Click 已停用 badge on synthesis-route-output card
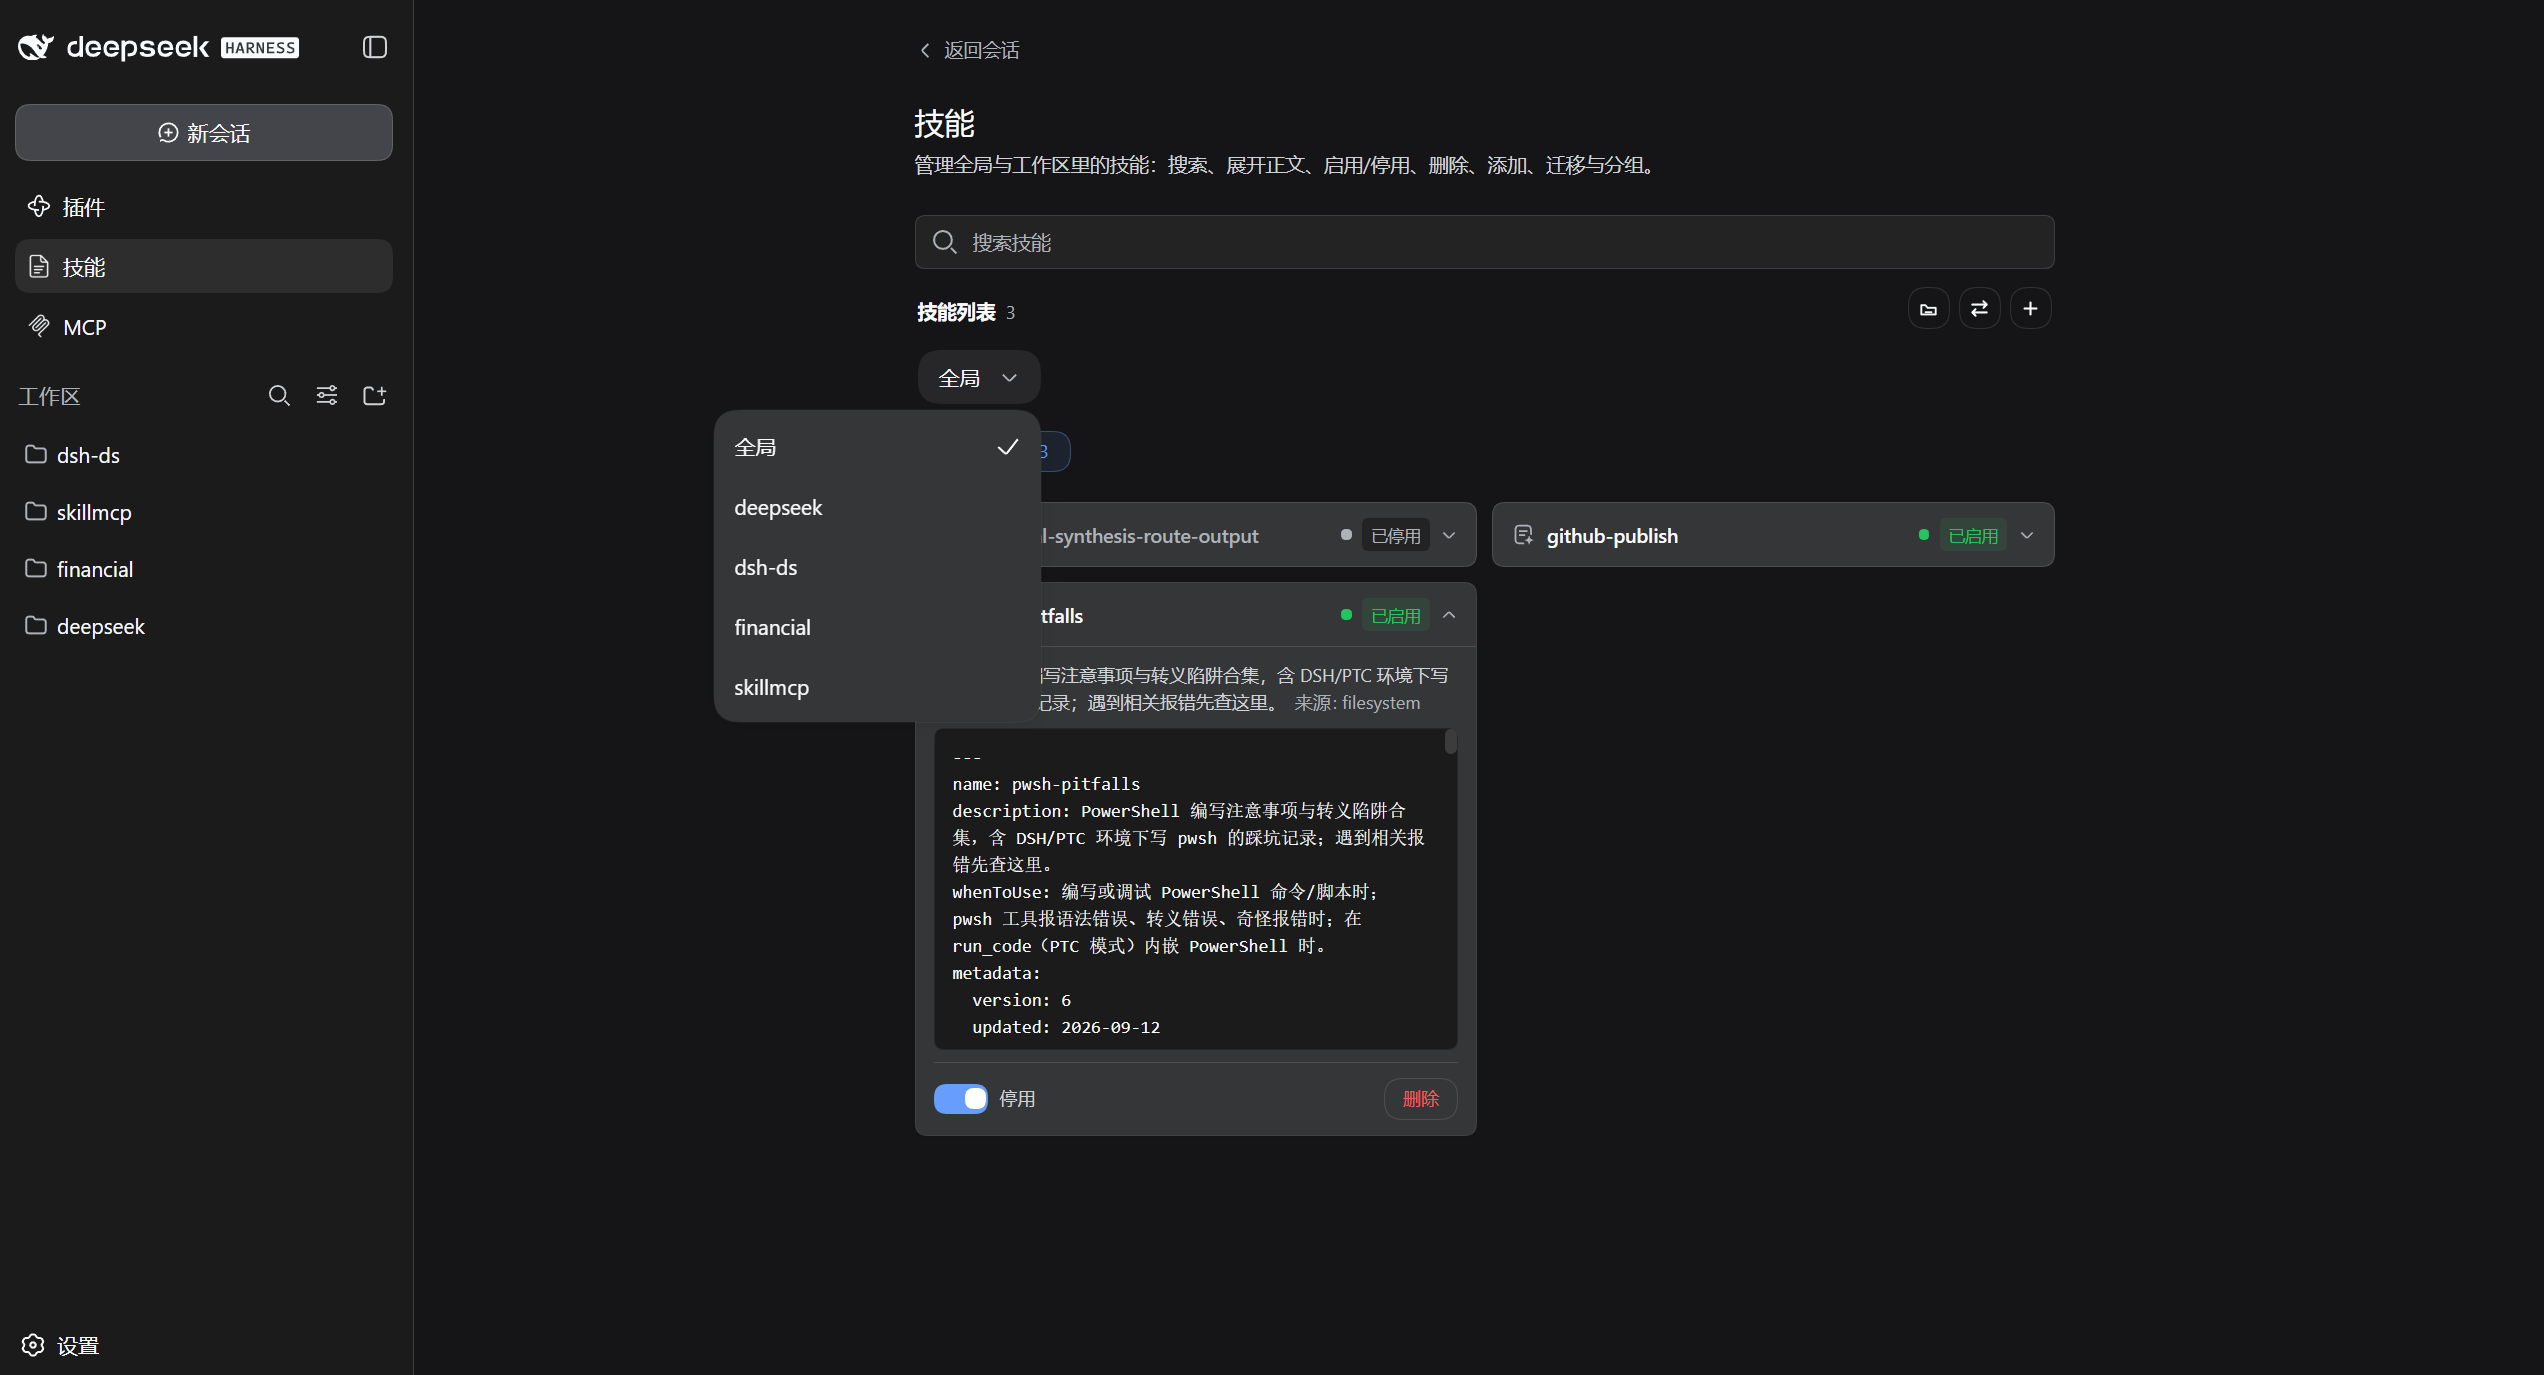This screenshot has width=2544, height=1375. tap(1395, 536)
